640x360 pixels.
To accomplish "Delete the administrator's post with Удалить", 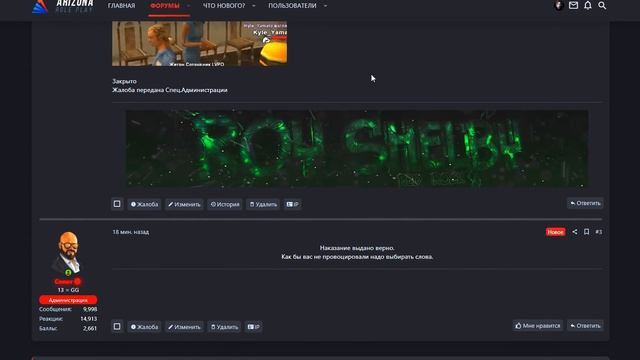I will 224,327.
